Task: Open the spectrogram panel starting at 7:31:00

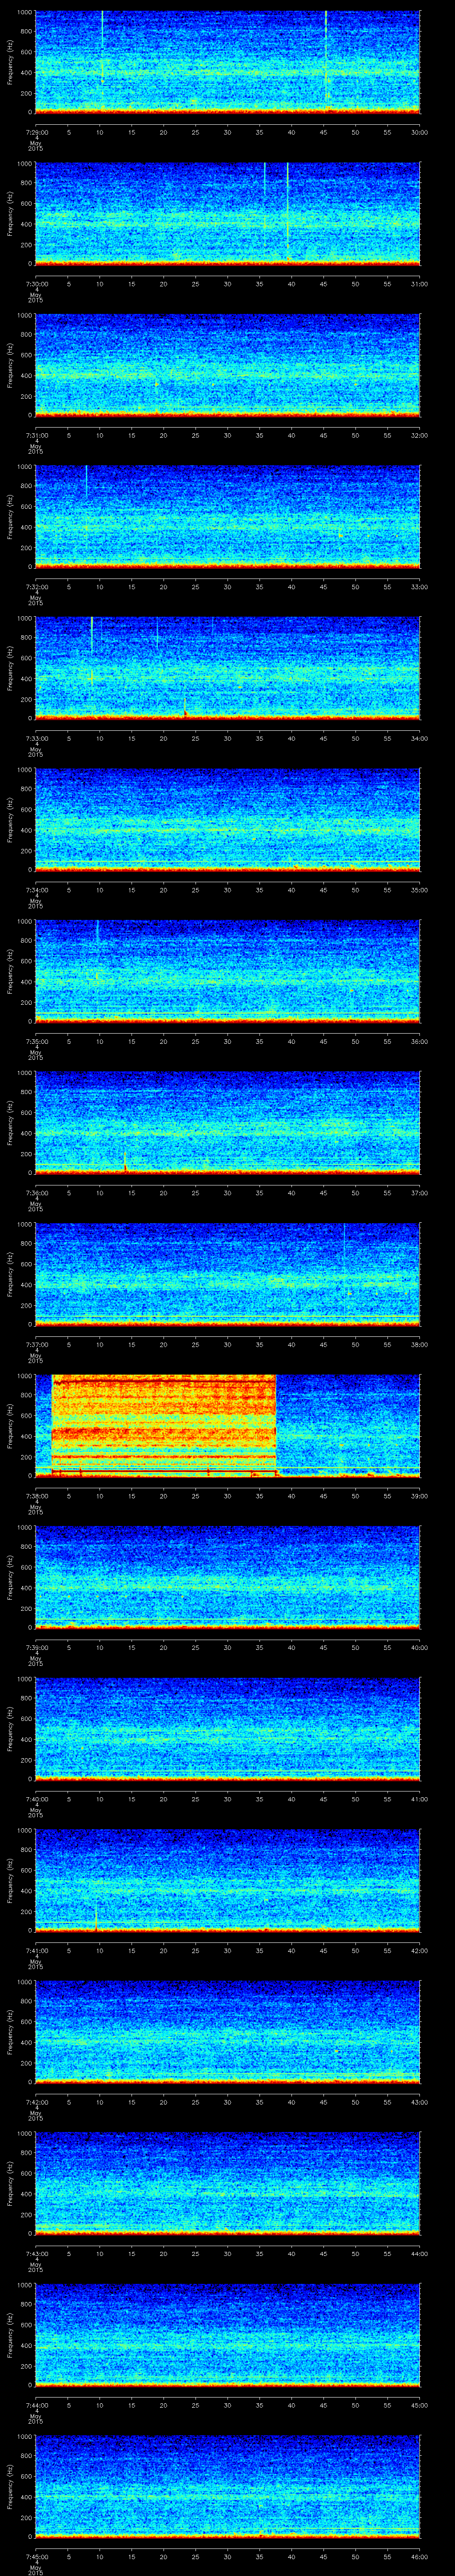Action: pos(227,365)
